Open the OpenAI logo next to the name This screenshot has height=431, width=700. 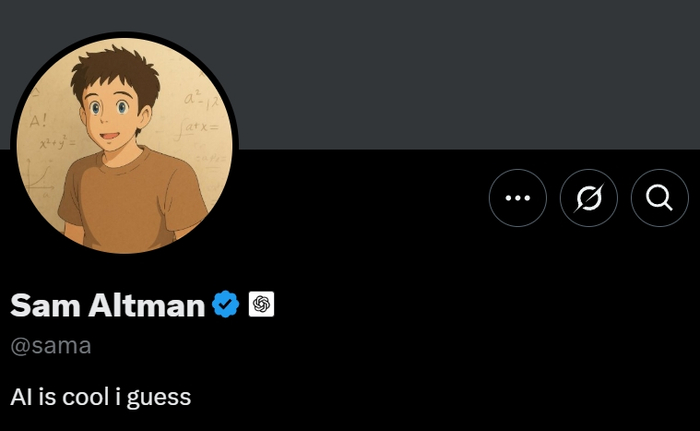tap(261, 305)
